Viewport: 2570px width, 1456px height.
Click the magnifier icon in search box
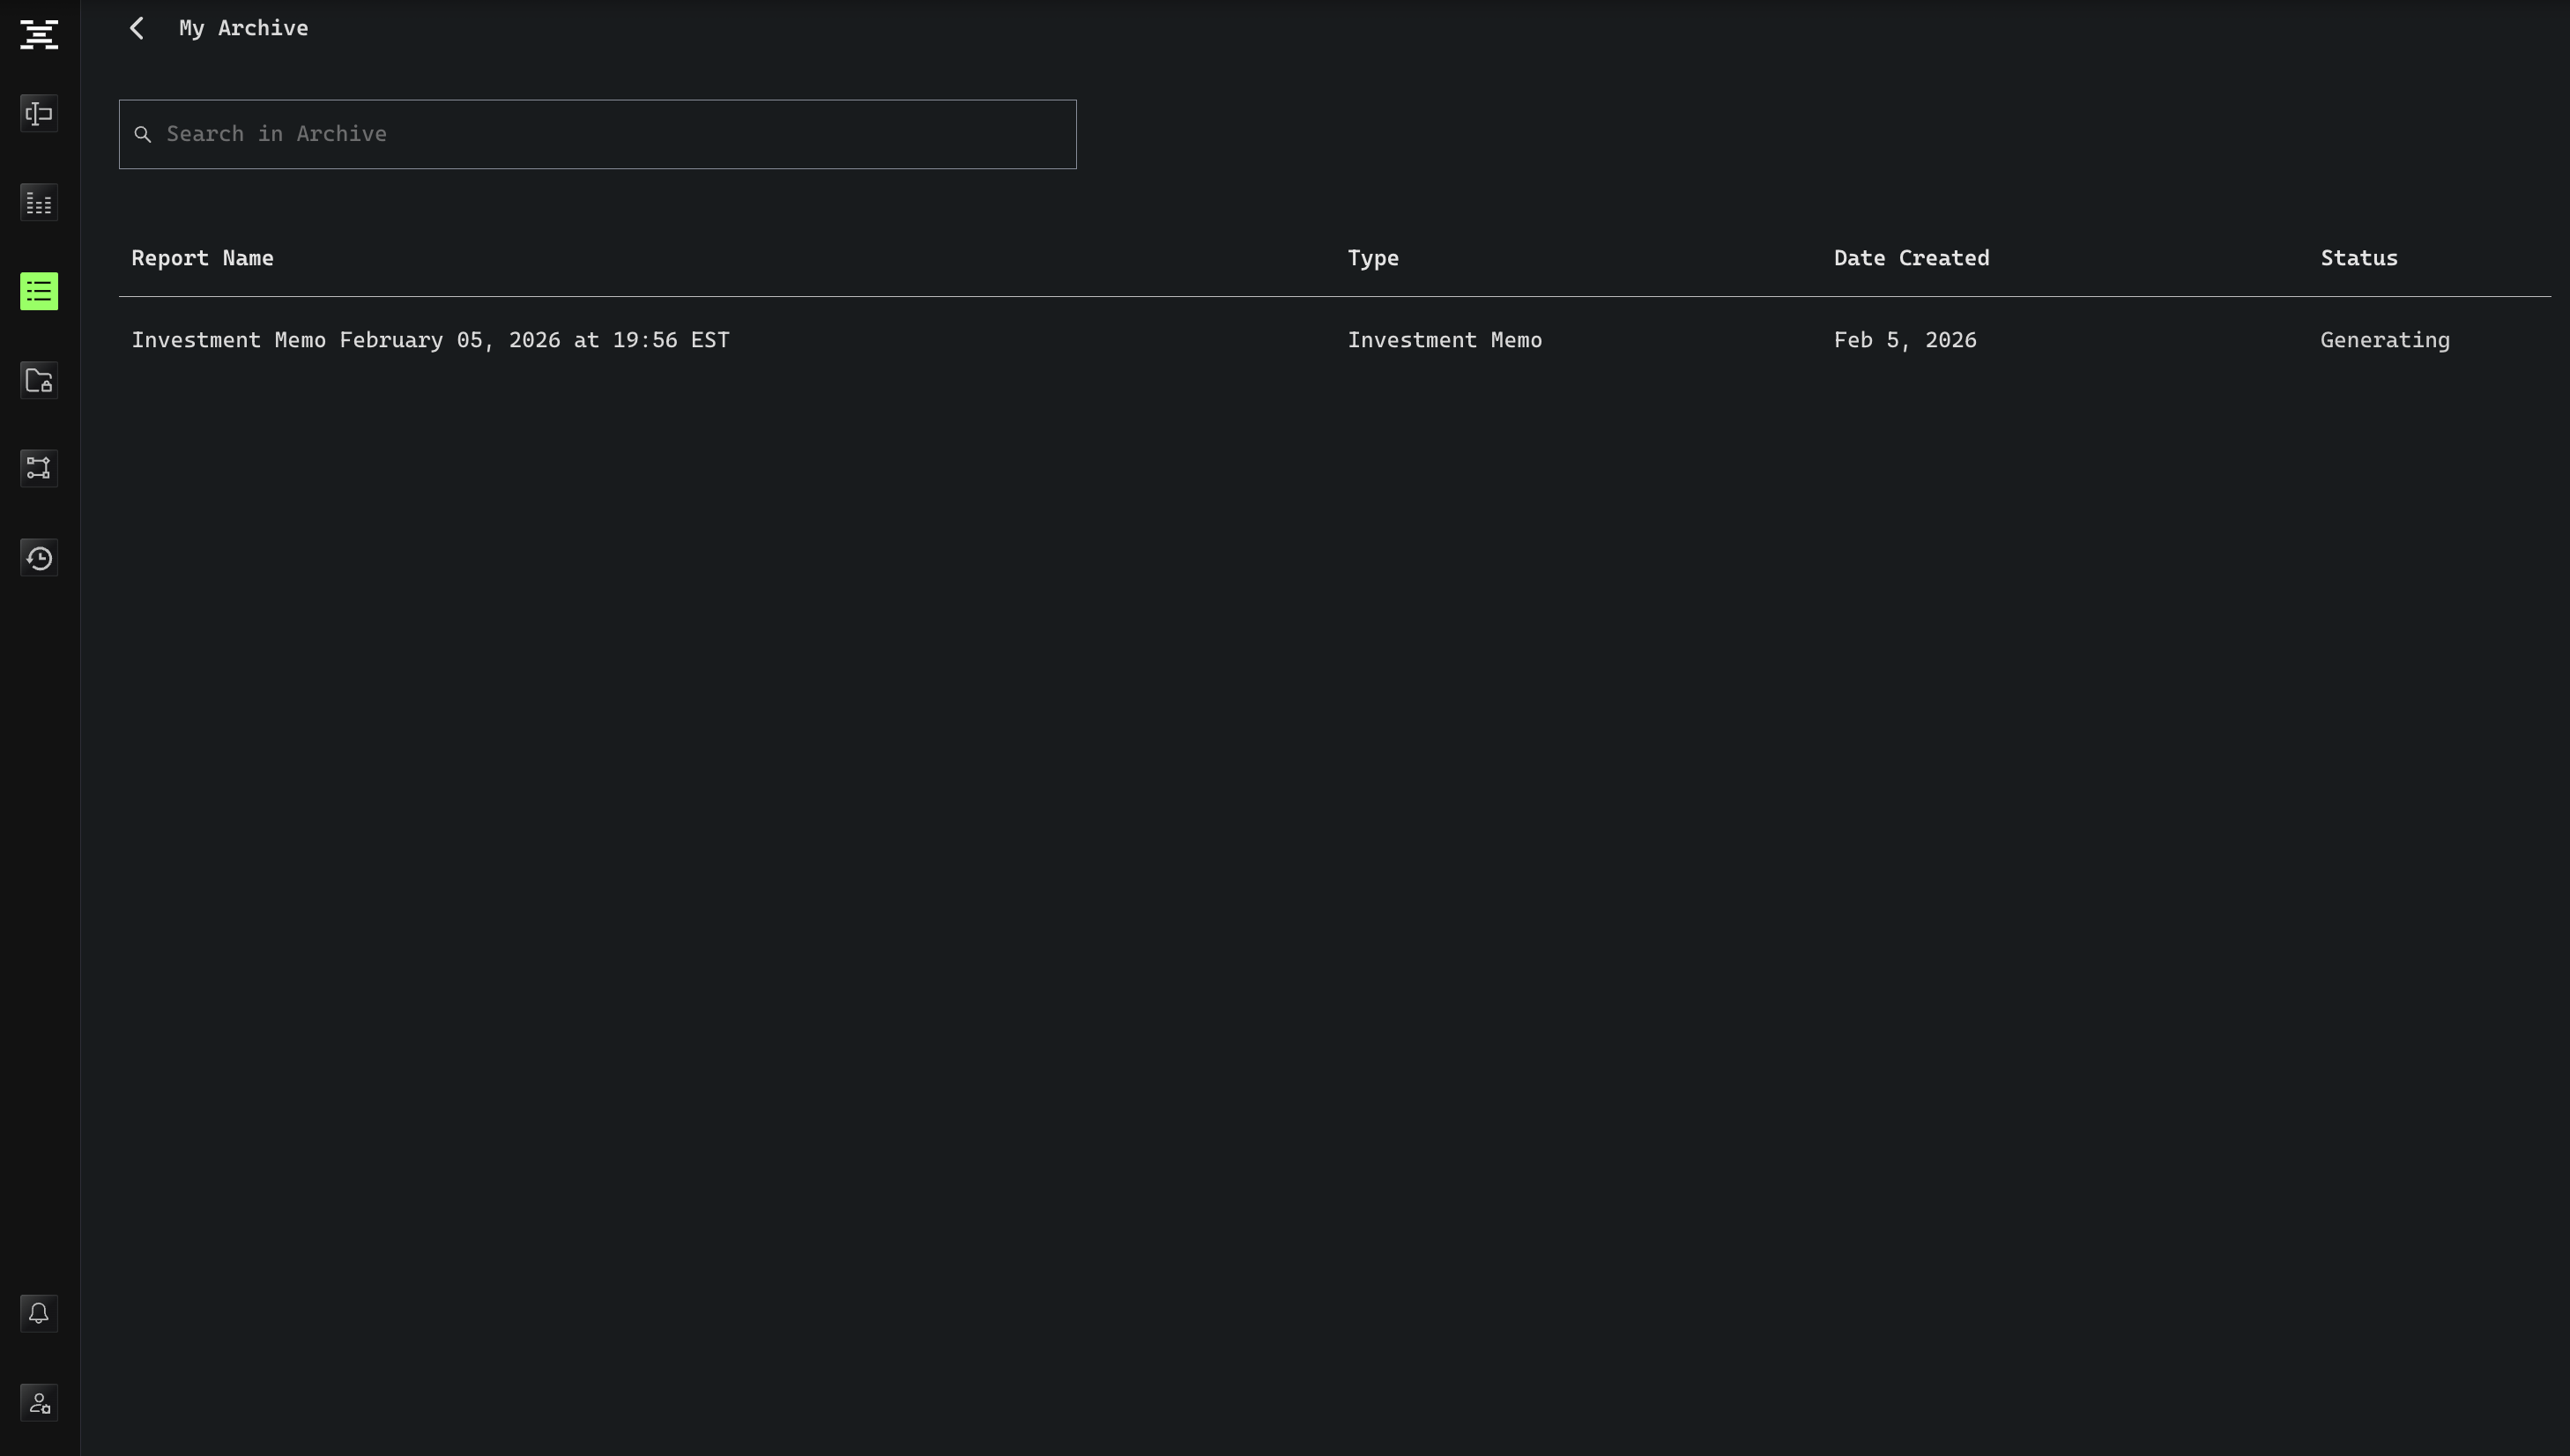[143, 134]
